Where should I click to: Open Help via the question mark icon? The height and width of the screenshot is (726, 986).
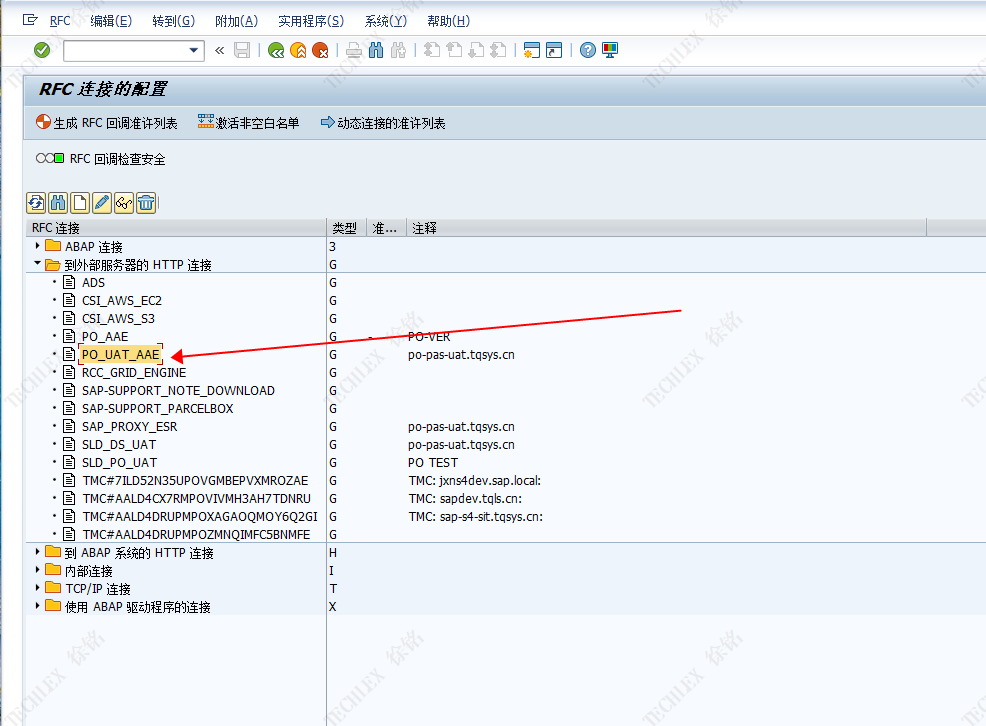588,50
